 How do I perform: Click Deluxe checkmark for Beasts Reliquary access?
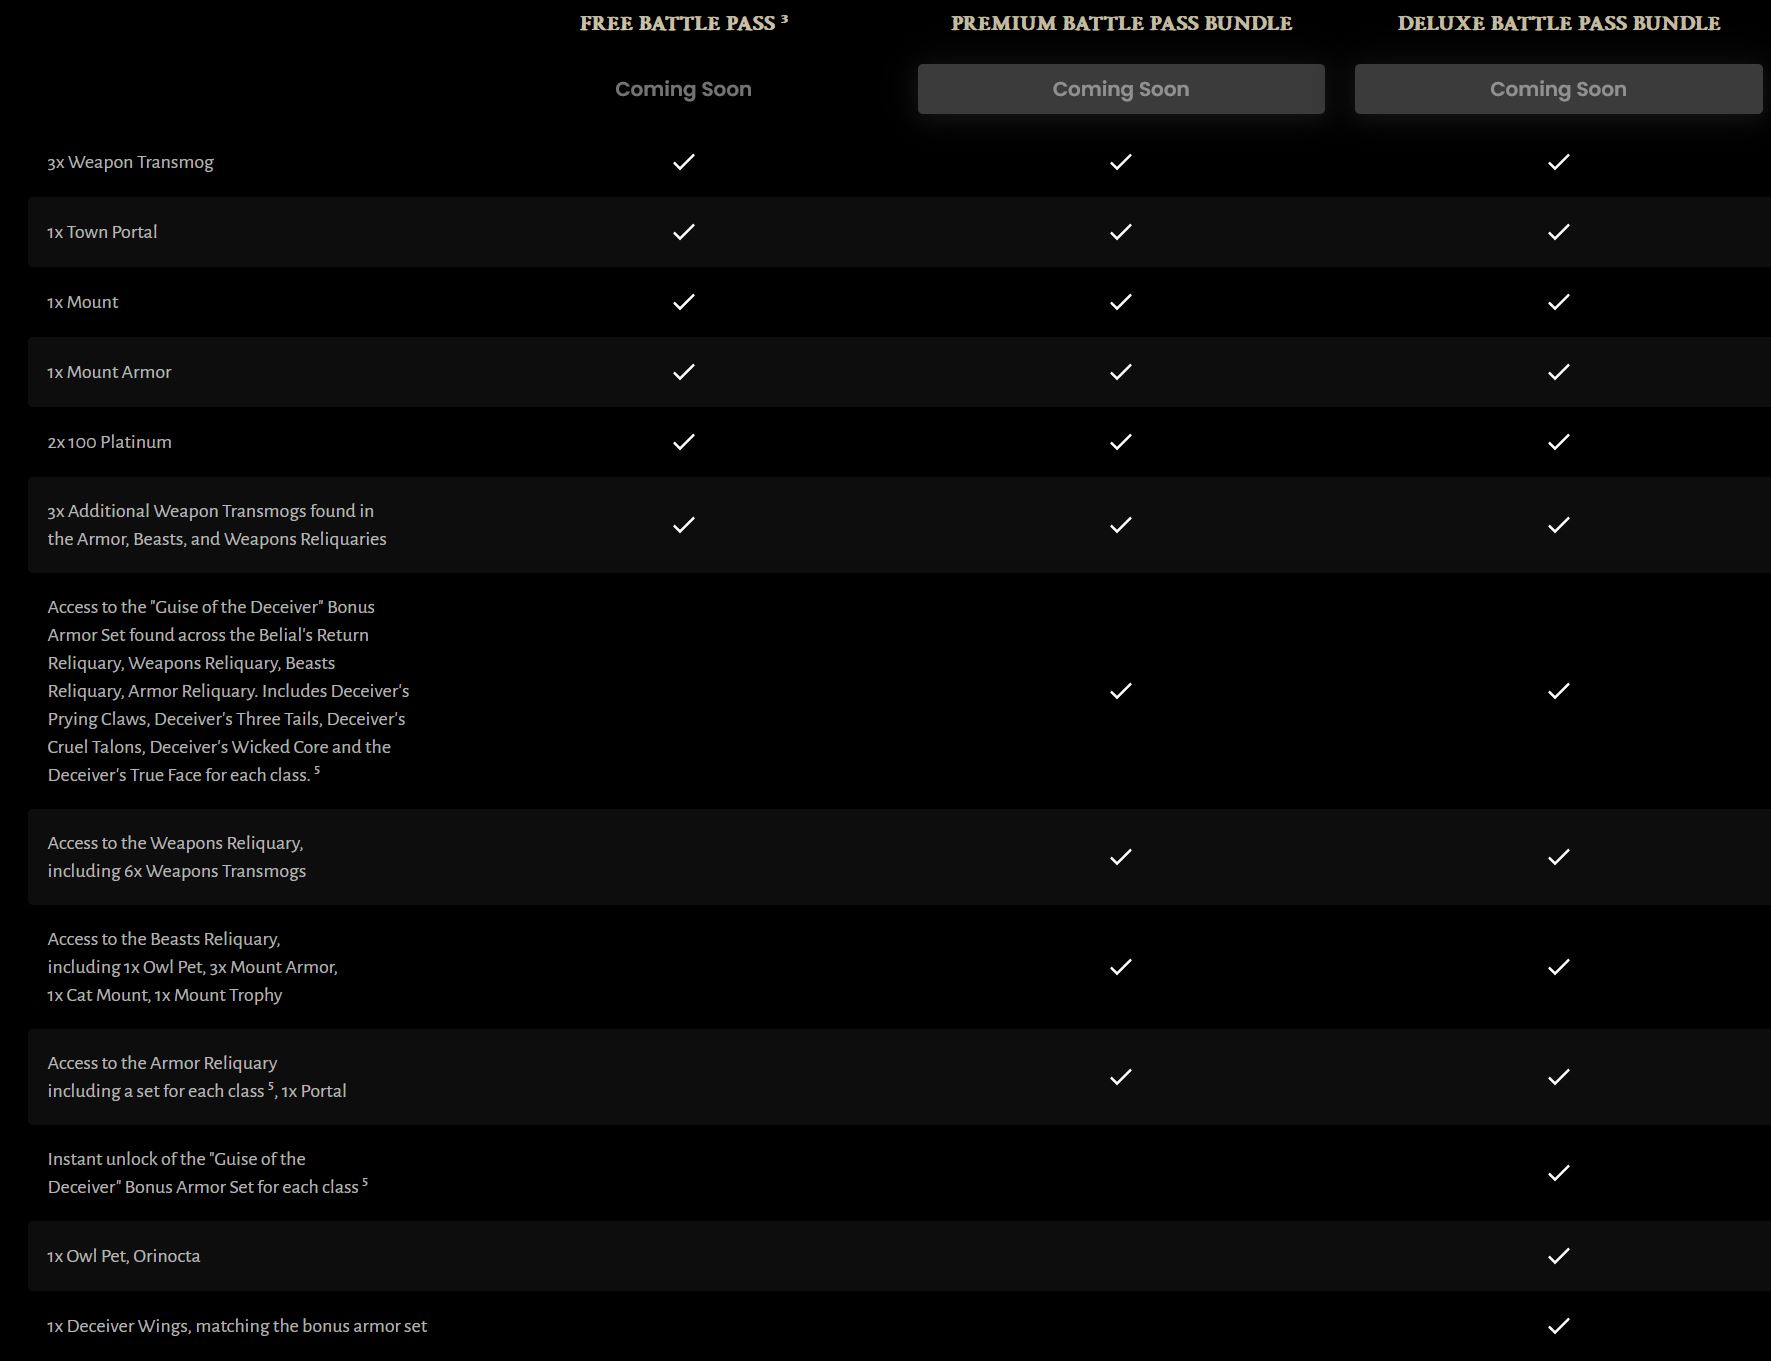point(1559,966)
